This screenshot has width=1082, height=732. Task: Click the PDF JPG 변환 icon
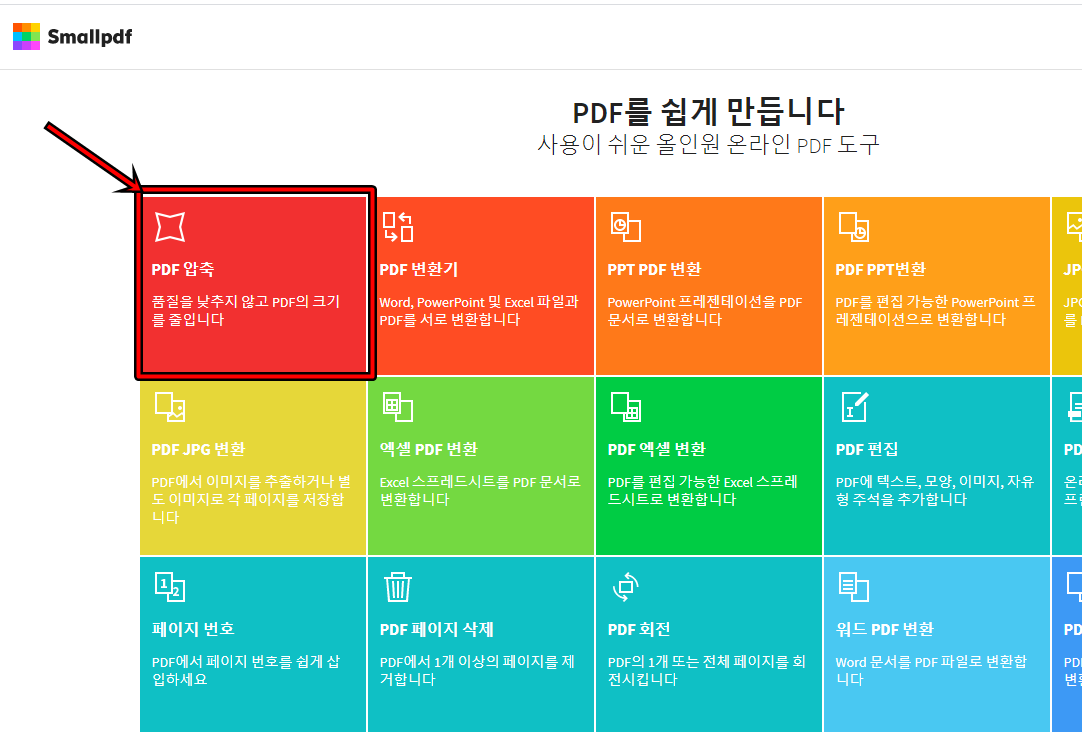click(170, 407)
